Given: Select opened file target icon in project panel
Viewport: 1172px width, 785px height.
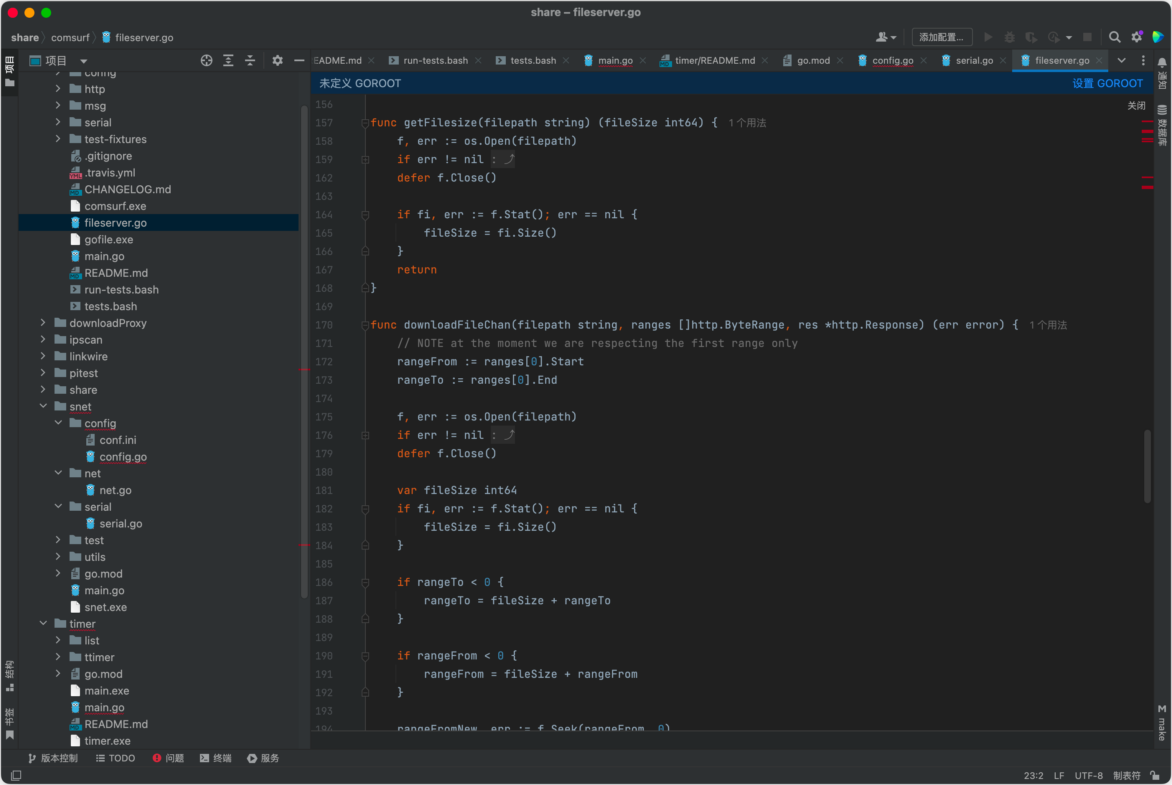Looking at the screenshot, I should pyautogui.click(x=206, y=61).
